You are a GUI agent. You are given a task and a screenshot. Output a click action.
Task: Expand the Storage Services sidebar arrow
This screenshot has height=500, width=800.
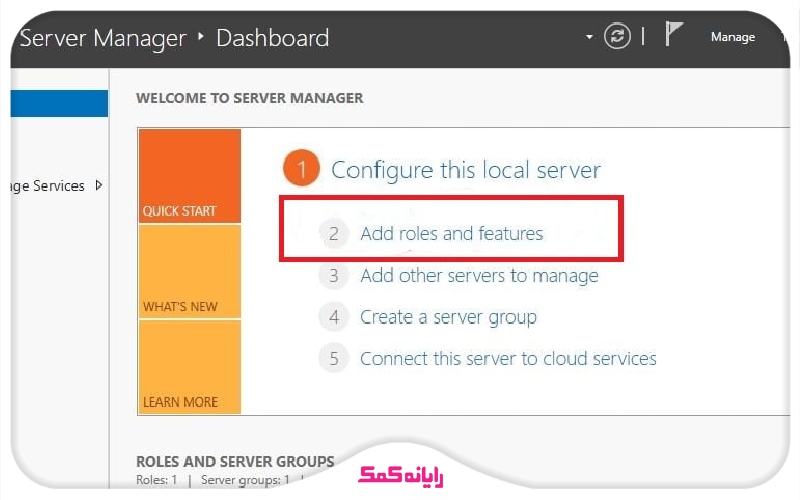99,185
